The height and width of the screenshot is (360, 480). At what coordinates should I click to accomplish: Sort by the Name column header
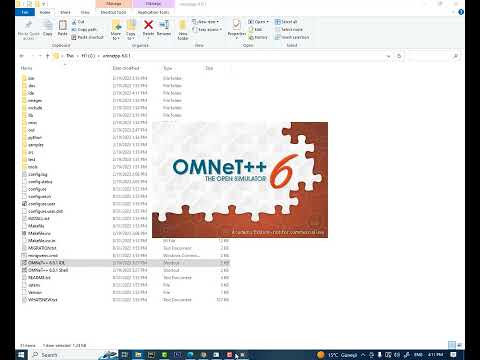coord(27,68)
